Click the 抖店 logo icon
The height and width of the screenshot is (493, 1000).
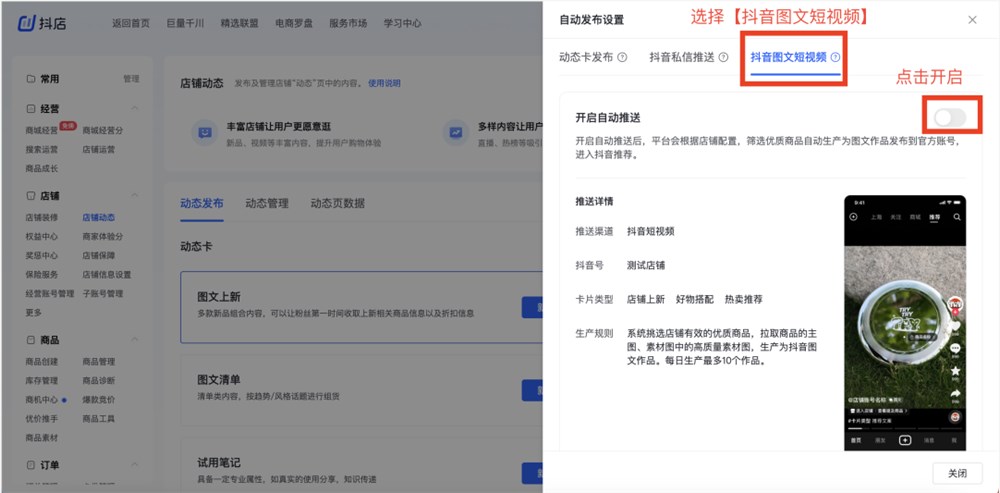(x=28, y=23)
